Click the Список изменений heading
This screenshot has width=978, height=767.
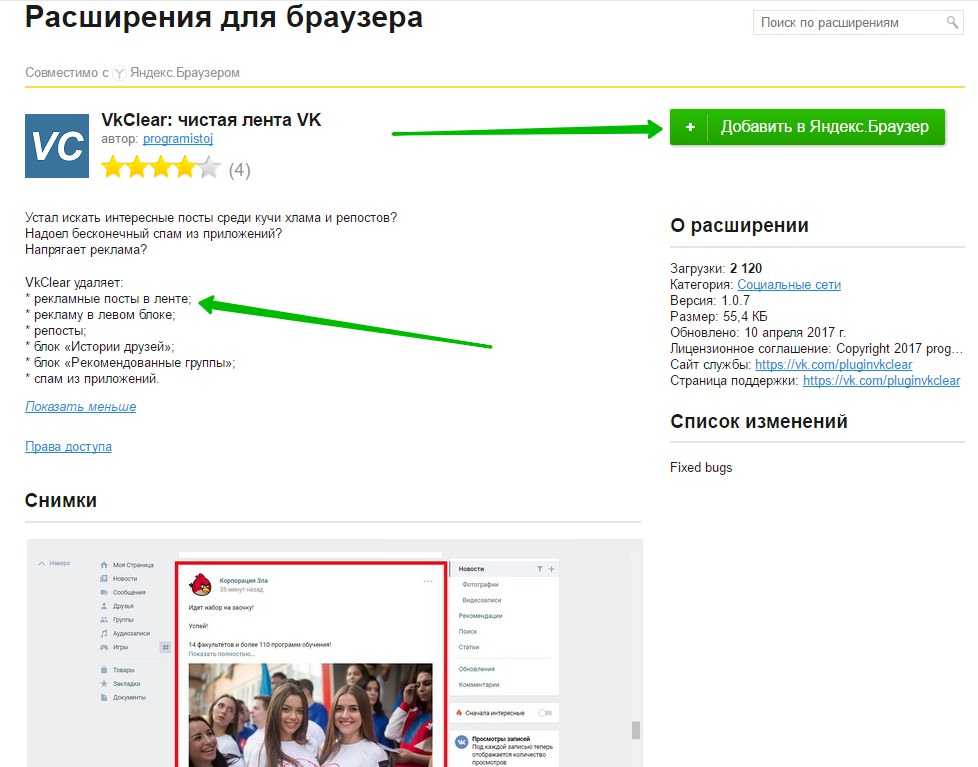coord(759,422)
